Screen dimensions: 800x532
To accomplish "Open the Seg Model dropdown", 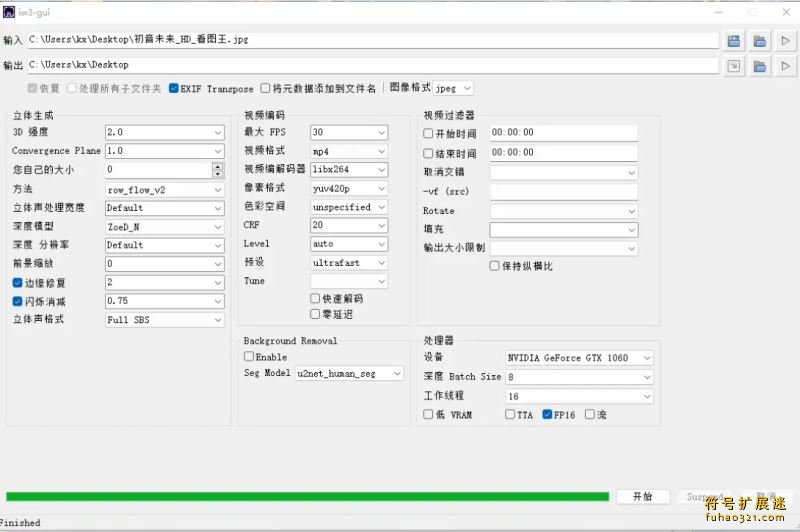I will pyautogui.click(x=349, y=373).
